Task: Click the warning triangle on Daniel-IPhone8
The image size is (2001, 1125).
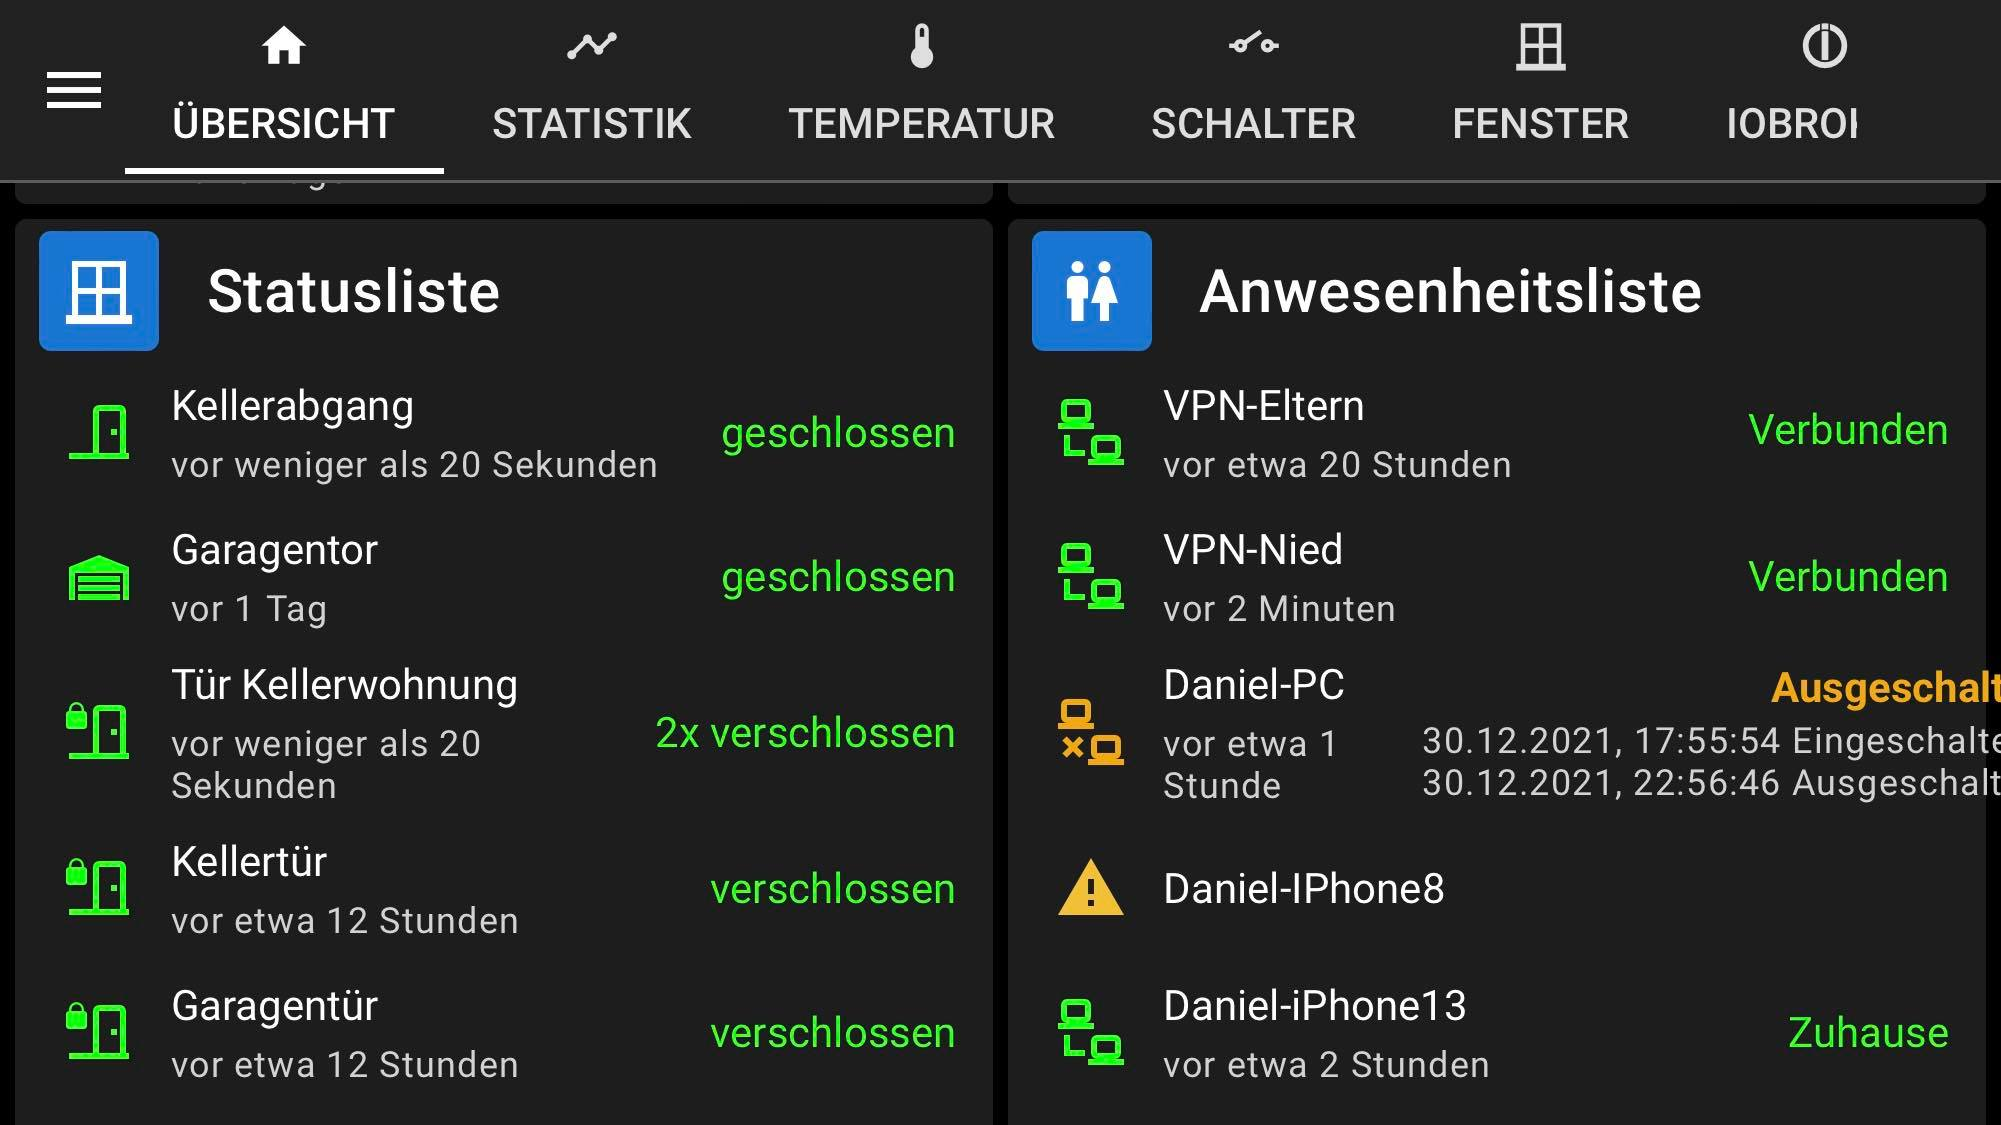Action: pyautogui.click(x=1091, y=886)
